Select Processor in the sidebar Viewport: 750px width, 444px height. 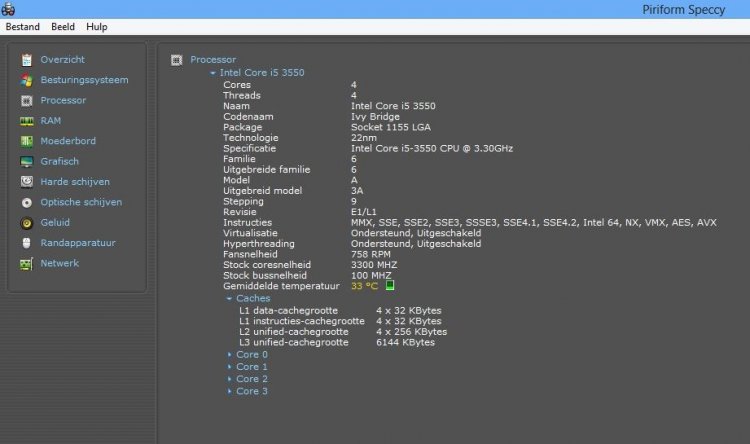(x=63, y=100)
